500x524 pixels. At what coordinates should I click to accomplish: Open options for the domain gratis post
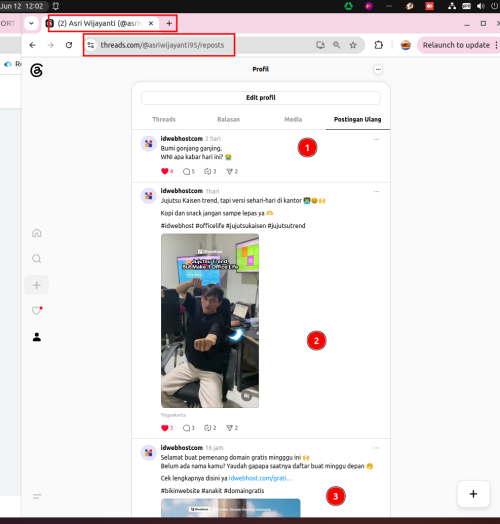pyautogui.click(x=376, y=448)
